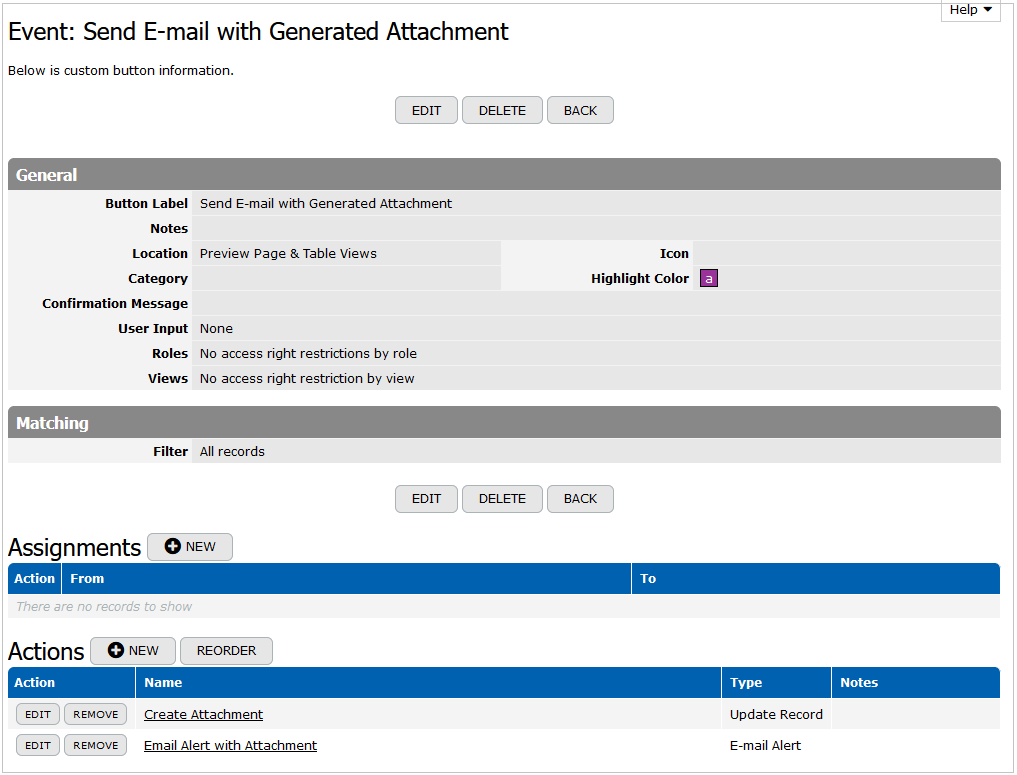Add a new action with plus icon
The height and width of the screenshot is (775, 1017).
coord(133,651)
